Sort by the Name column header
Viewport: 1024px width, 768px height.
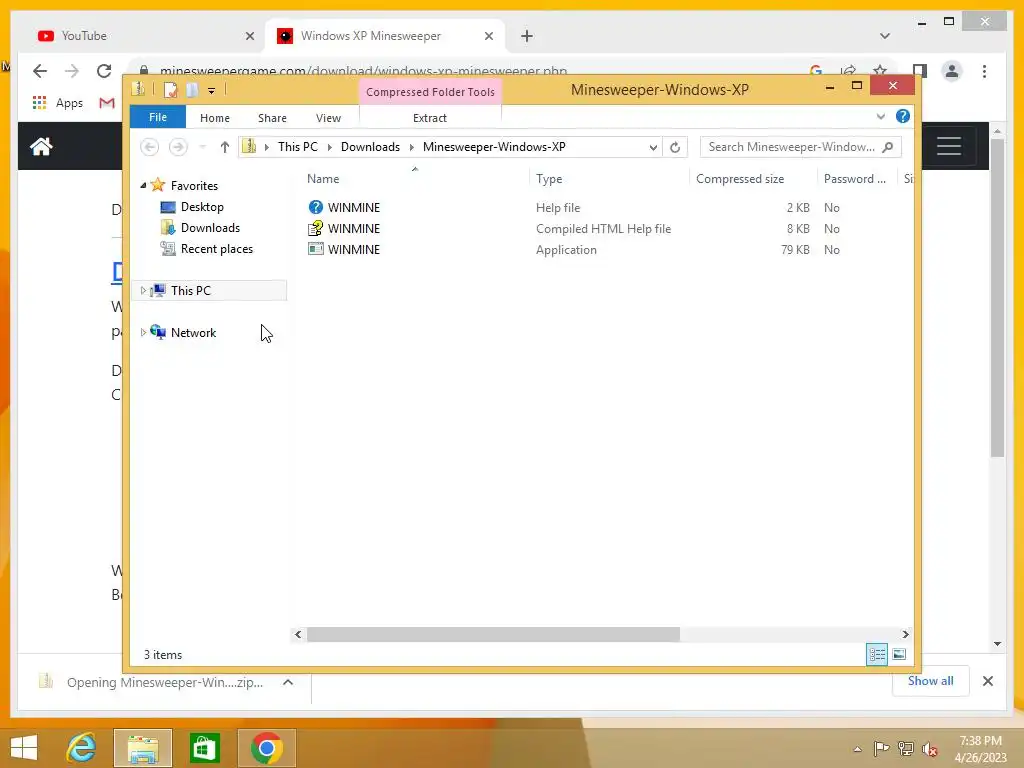click(x=323, y=179)
